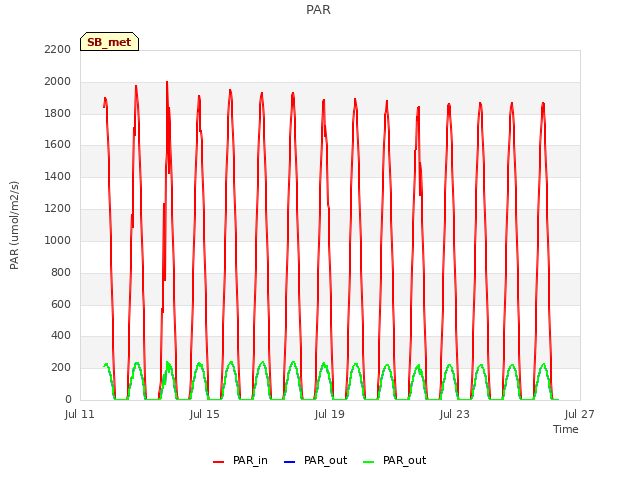
Task: Click the 1600 y-axis tick label
Action: 58,145
